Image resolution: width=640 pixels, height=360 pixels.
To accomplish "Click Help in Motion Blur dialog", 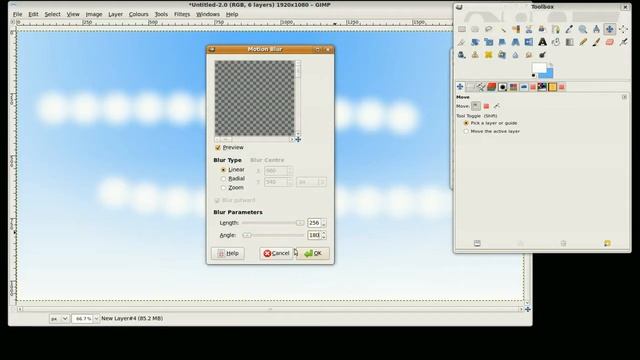I will click(228, 253).
